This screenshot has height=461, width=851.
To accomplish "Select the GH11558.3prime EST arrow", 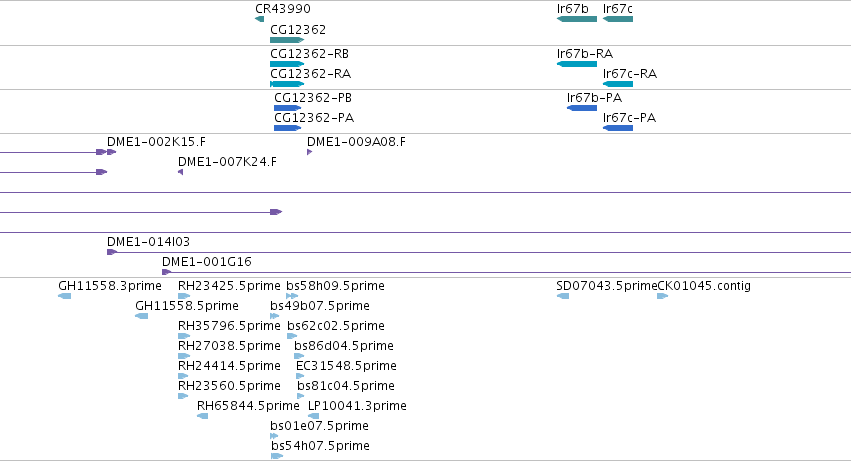I will point(65,296).
